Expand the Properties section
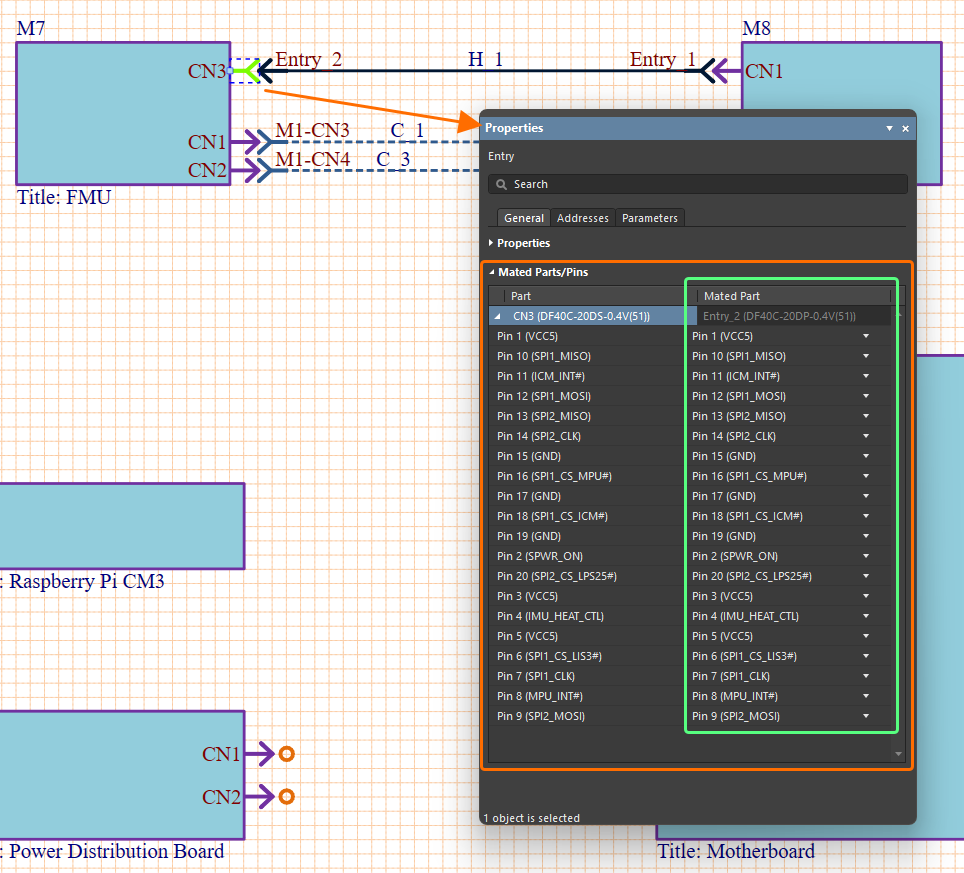Viewport: 964px width, 873px height. [x=491, y=243]
